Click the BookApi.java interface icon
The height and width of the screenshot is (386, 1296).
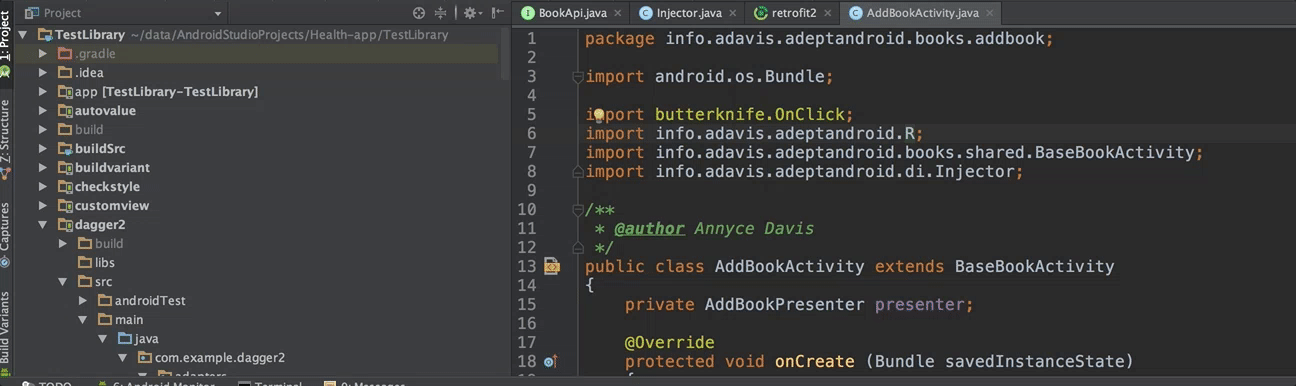pyautogui.click(x=528, y=13)
